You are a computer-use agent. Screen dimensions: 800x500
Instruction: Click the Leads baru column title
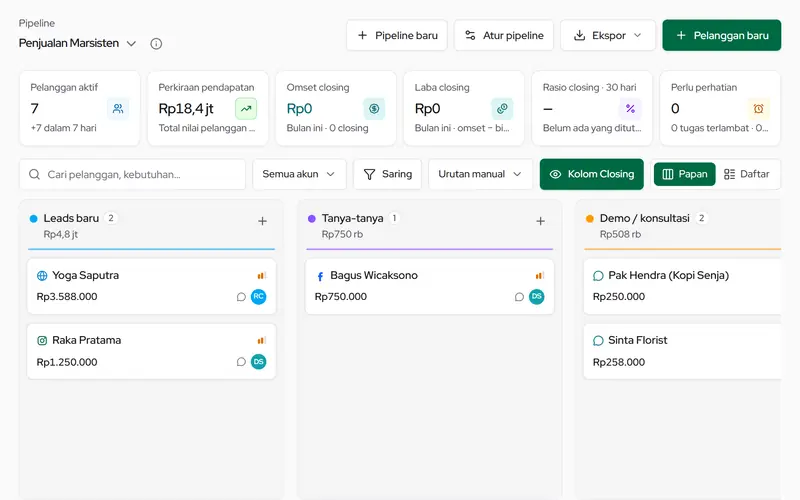71,218
